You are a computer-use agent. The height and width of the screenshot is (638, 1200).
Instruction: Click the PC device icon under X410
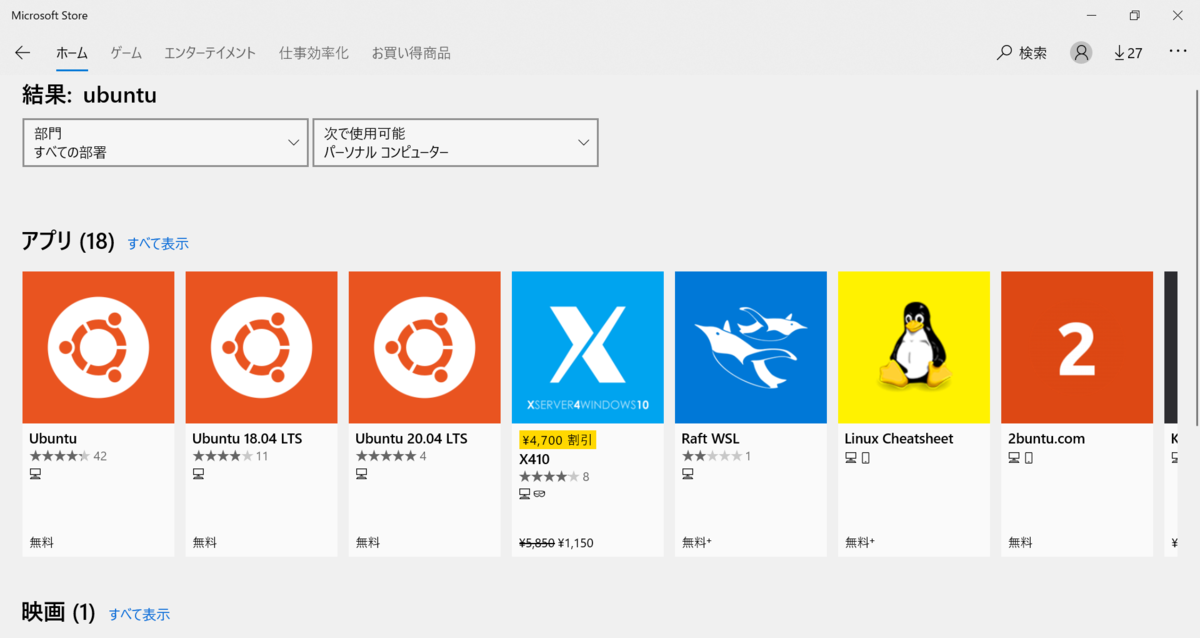[524, 494]
